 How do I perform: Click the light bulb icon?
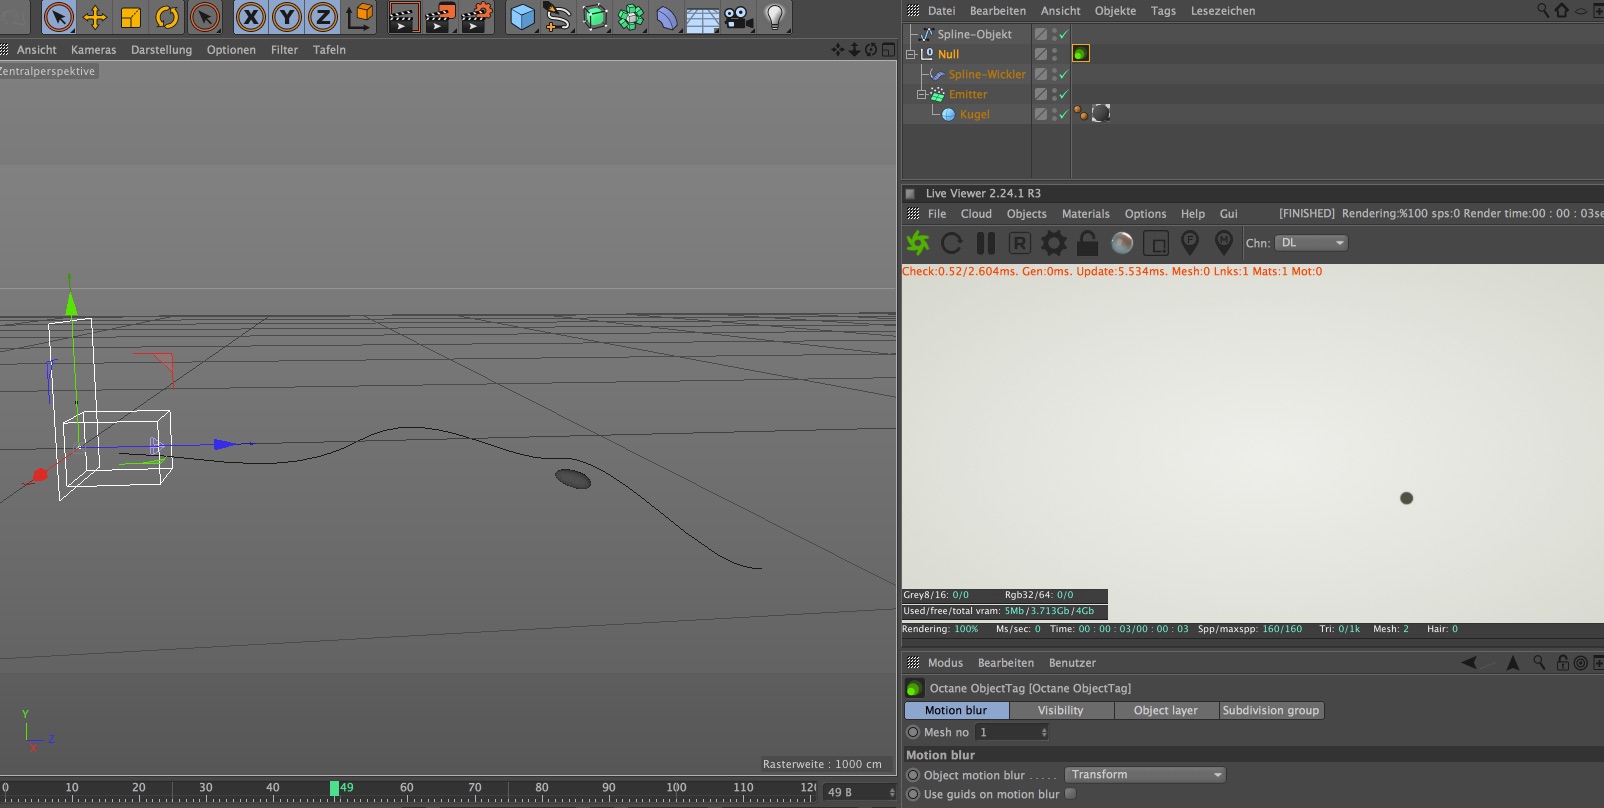(775, 17)
